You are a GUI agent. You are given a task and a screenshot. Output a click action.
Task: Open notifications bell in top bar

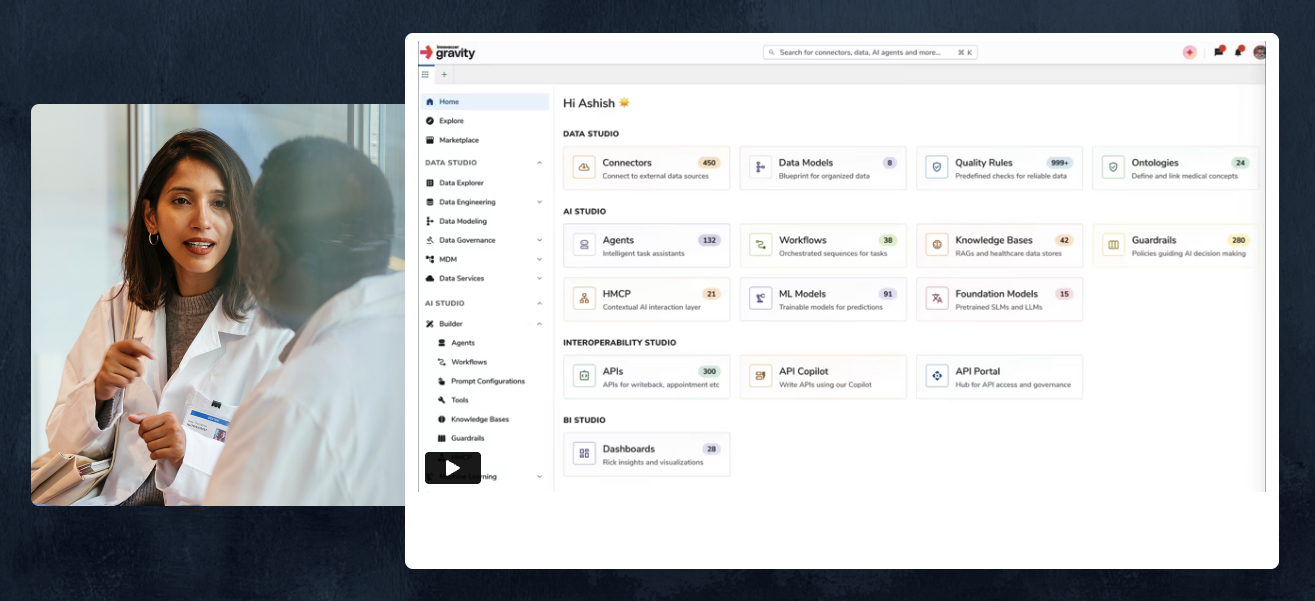coord(1238,52)
